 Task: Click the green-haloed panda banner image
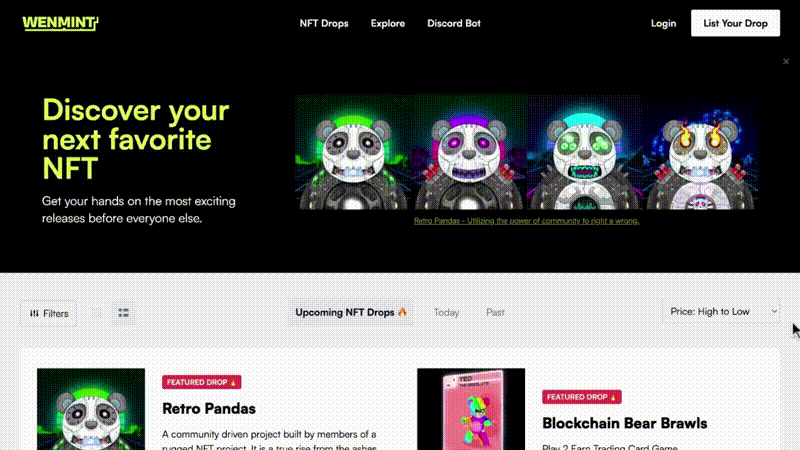pyautogui.click(x=353, y=152)
